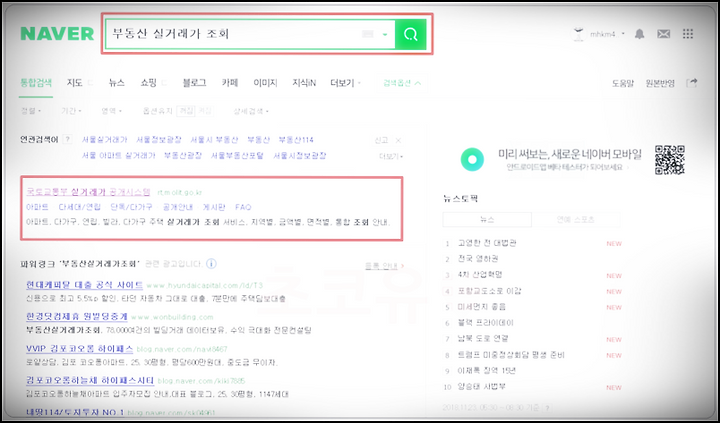This screenshot has height=423, width=720.
Task: Switch to the 블로그 tab
Action: point(194,83)
